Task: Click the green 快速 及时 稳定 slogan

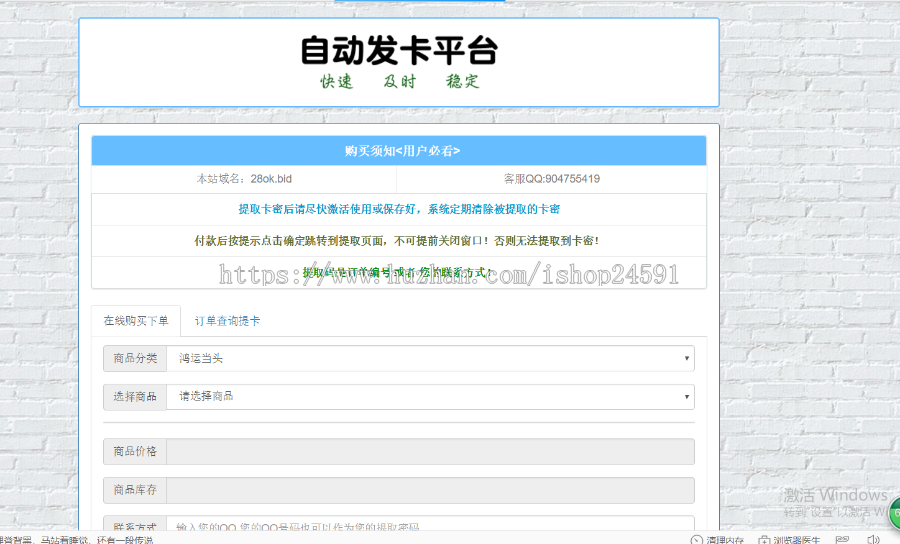Action: pos(399,81)
